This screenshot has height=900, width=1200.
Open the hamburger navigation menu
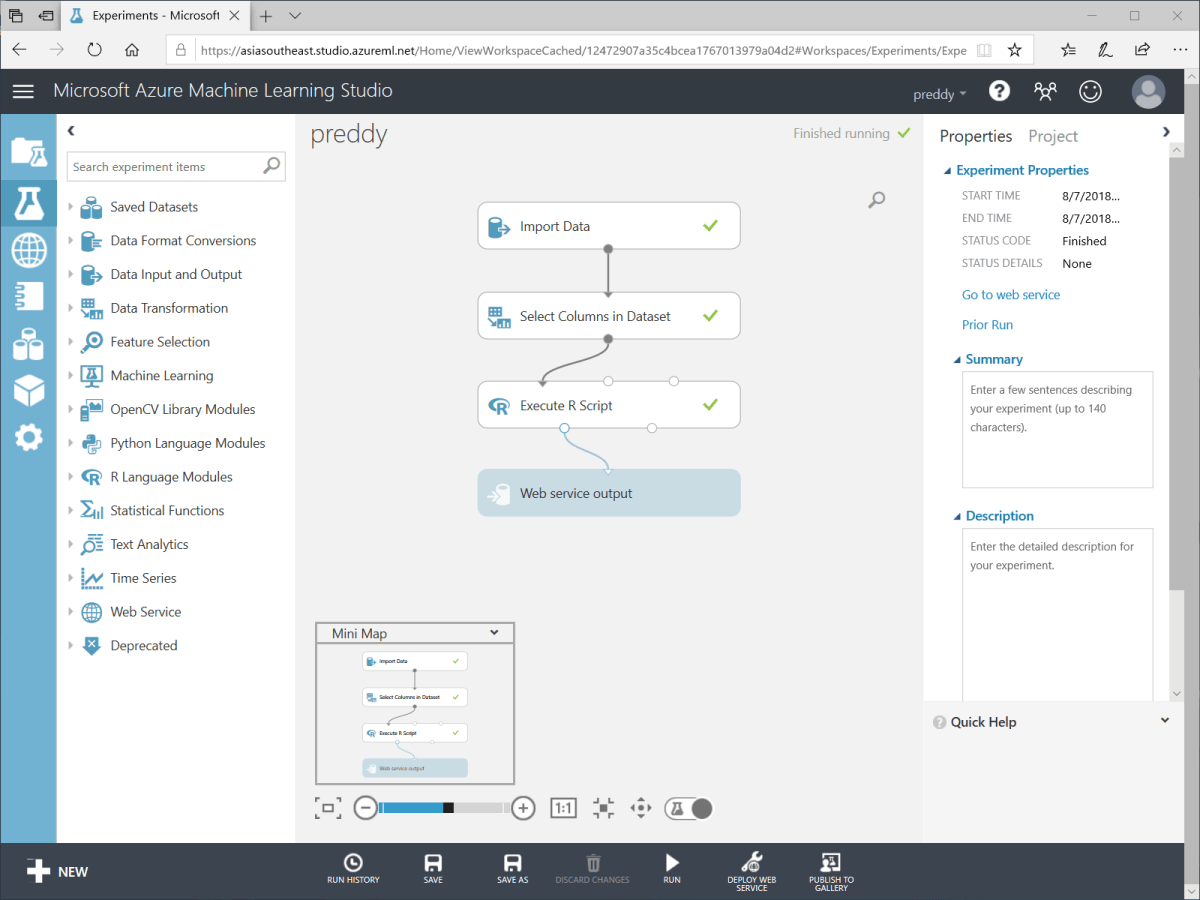click(23, 91)
